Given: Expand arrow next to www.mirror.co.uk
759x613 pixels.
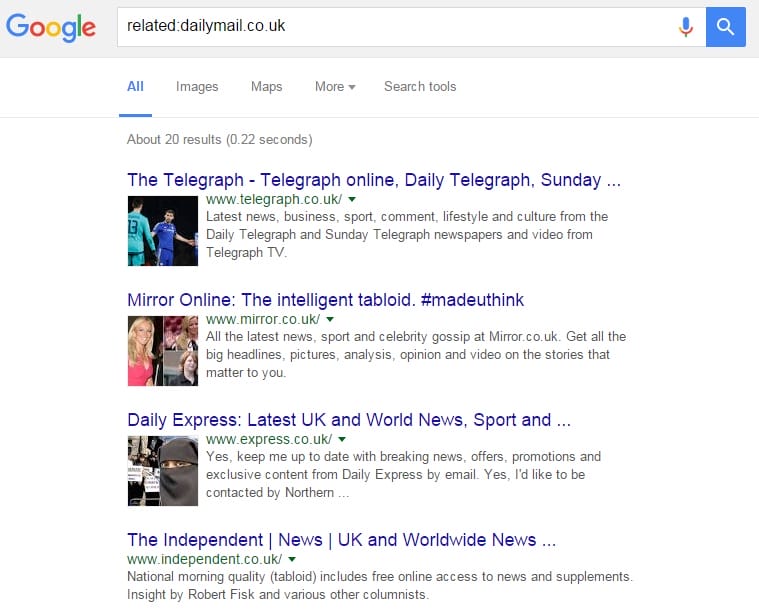Looking at the screenshot, I should [330, 320].
